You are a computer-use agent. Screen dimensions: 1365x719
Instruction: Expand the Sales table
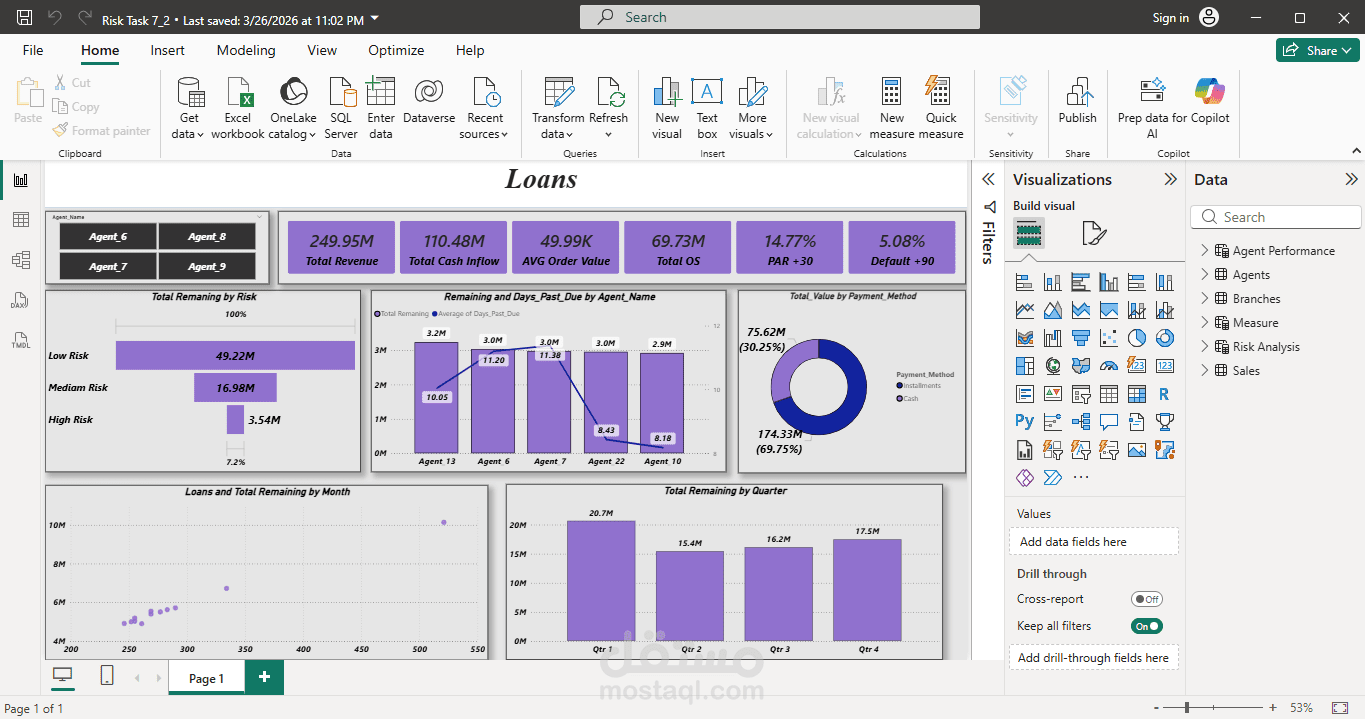click(x=1204, y=371)
